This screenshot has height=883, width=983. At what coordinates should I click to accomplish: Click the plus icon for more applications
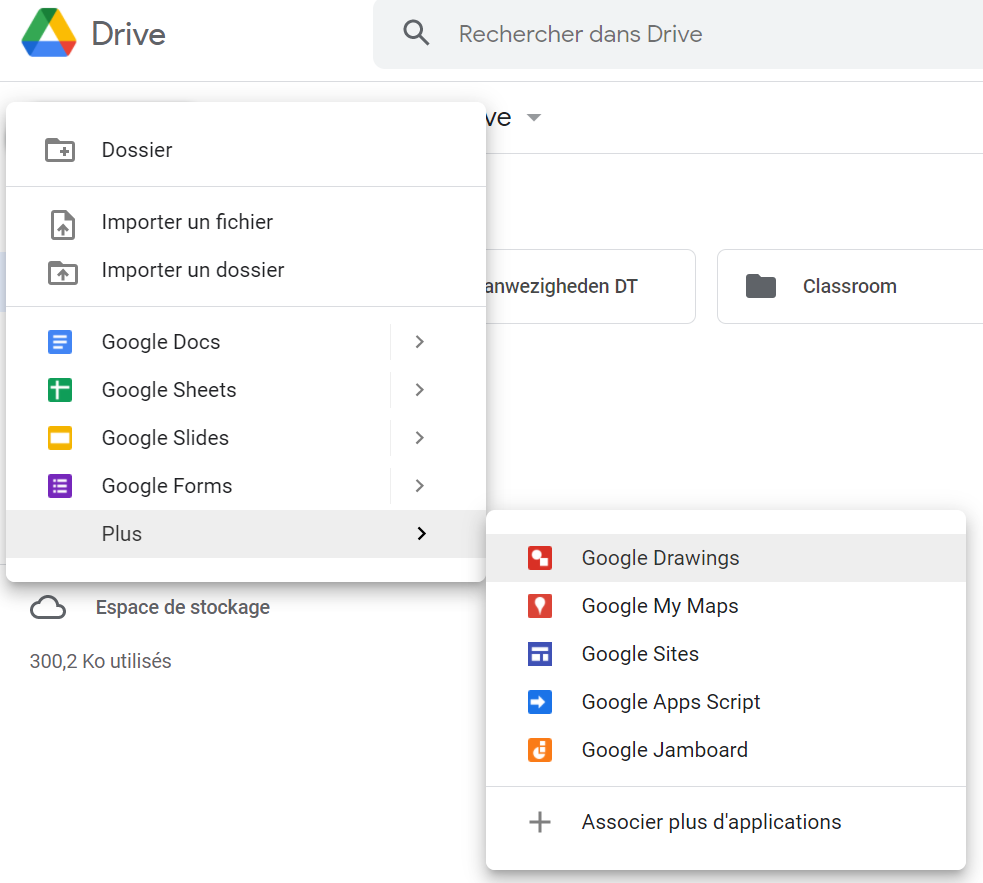point(540,822)
